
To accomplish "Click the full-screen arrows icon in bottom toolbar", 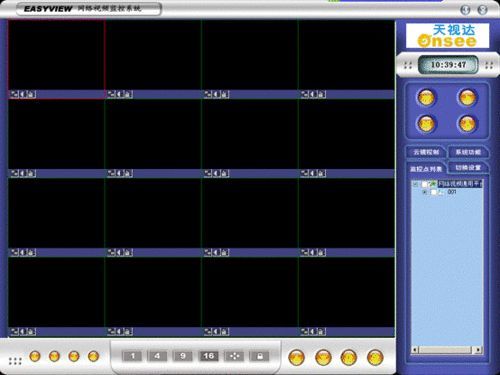I will coord(234,356).
